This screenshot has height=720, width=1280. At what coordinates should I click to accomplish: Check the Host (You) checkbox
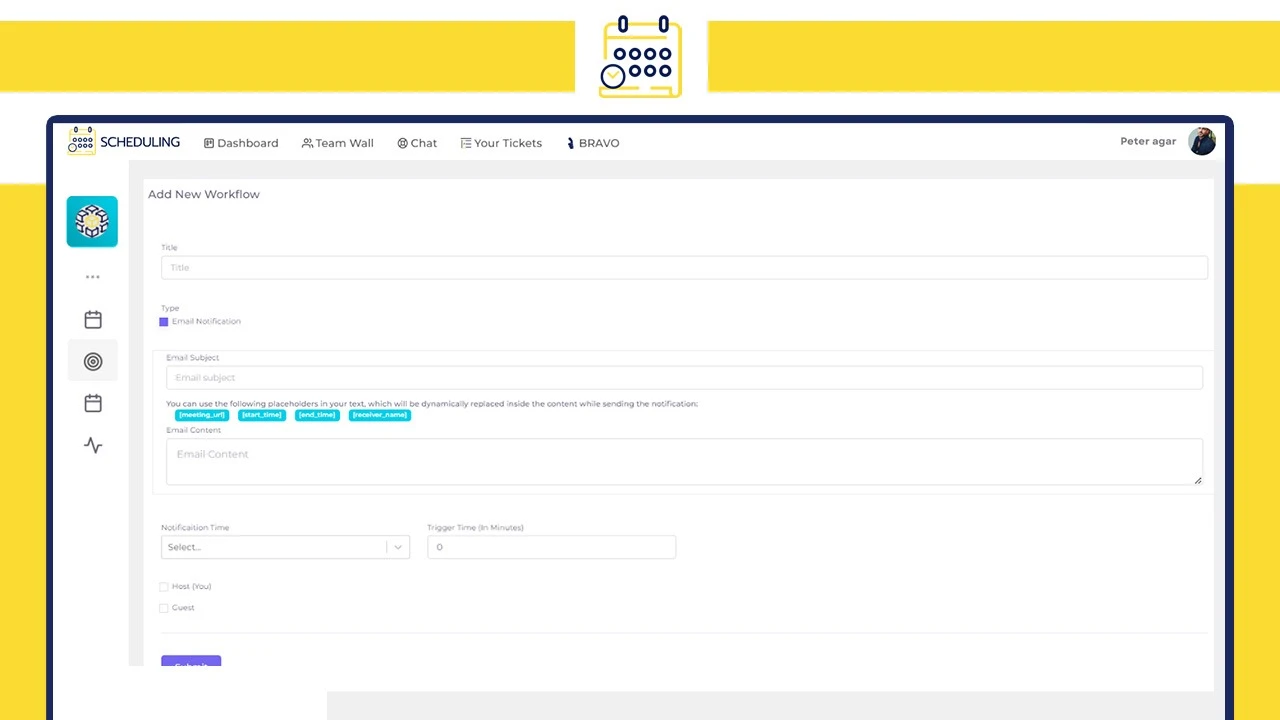coord(164,587)
